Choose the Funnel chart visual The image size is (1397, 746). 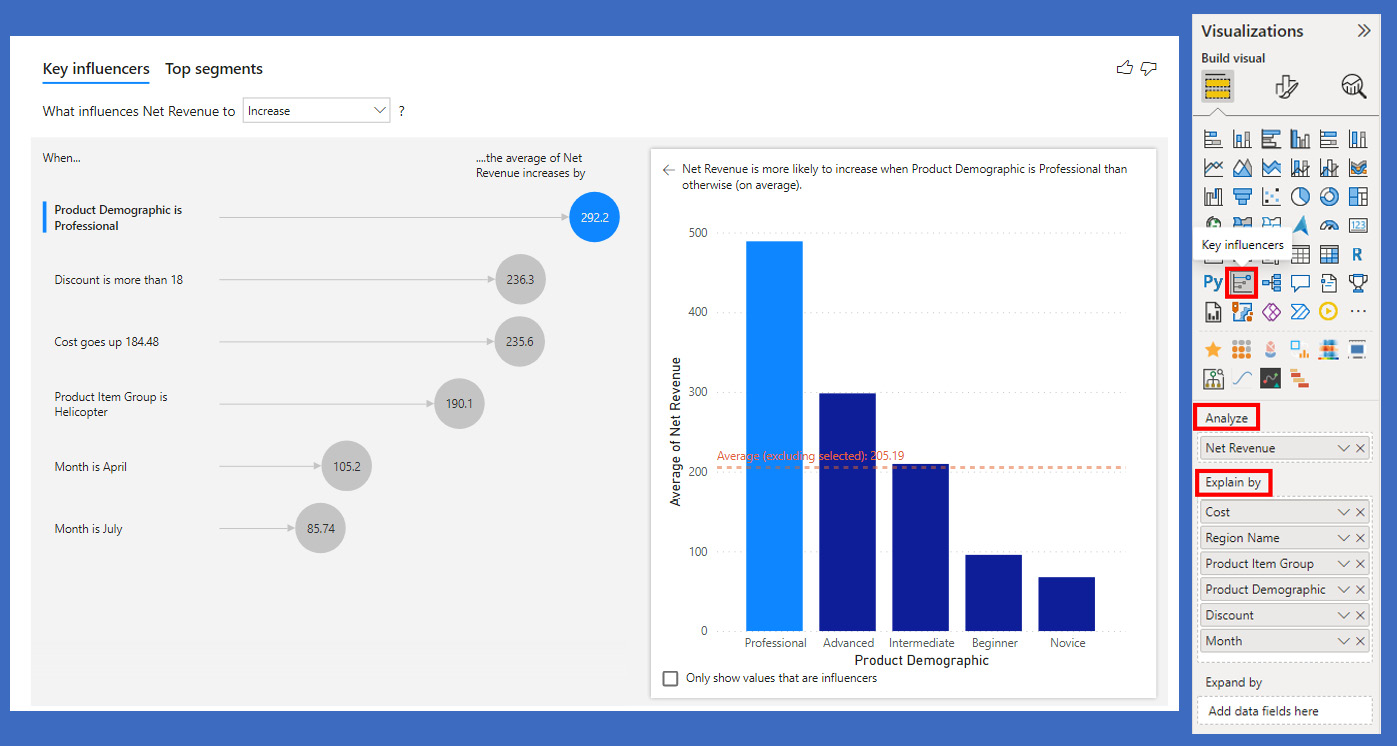[1242, 196]
